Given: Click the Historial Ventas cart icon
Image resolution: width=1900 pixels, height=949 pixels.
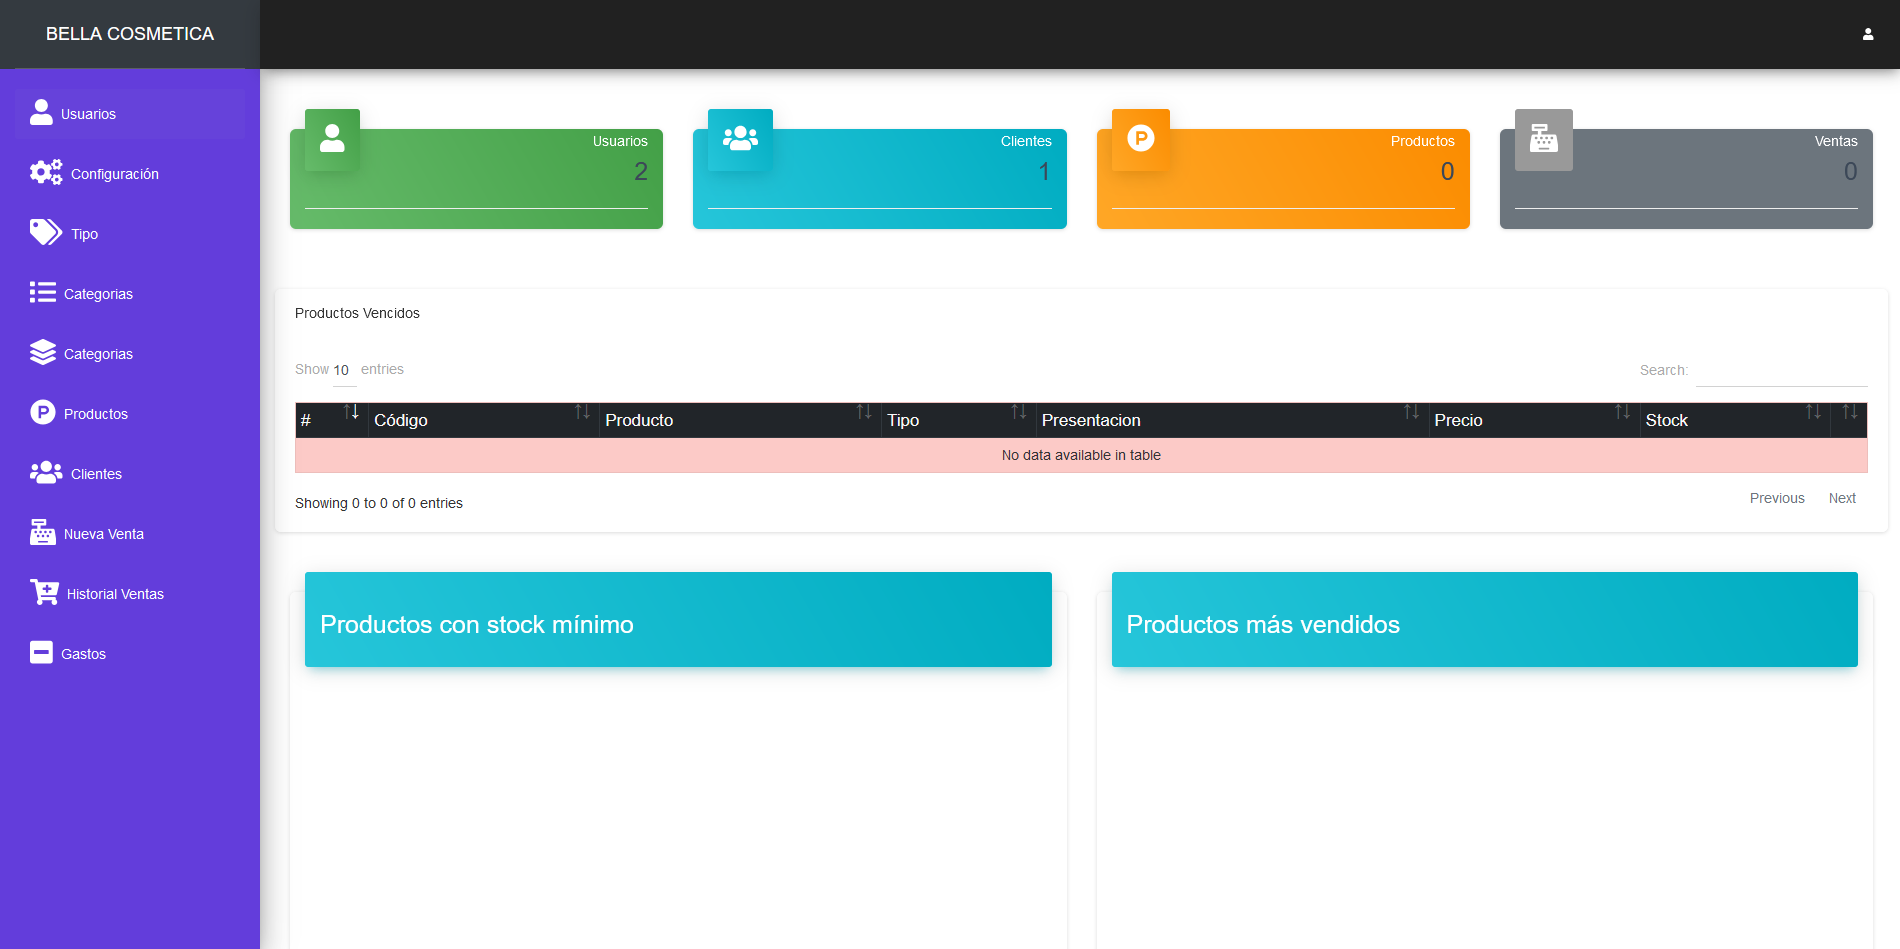Looking at the screenshot, I should tap(44, 592).
